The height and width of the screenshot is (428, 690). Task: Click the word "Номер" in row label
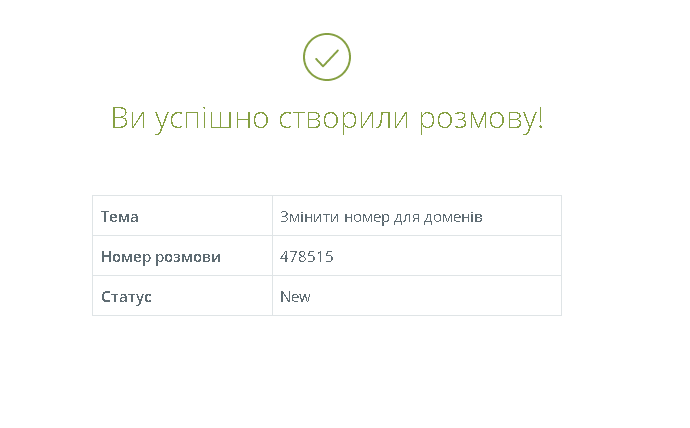click(126, 257)
